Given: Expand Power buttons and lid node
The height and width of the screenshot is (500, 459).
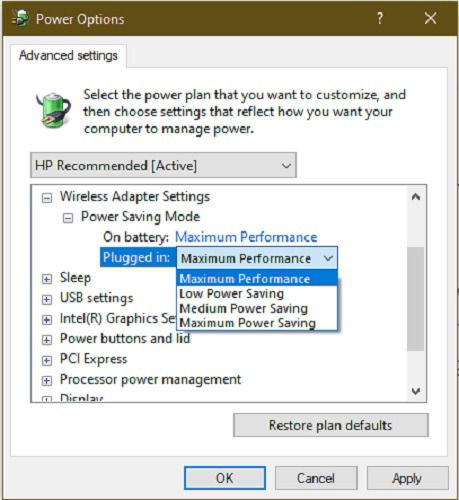Looking at the screenshot, I should [x=47, y=340].
